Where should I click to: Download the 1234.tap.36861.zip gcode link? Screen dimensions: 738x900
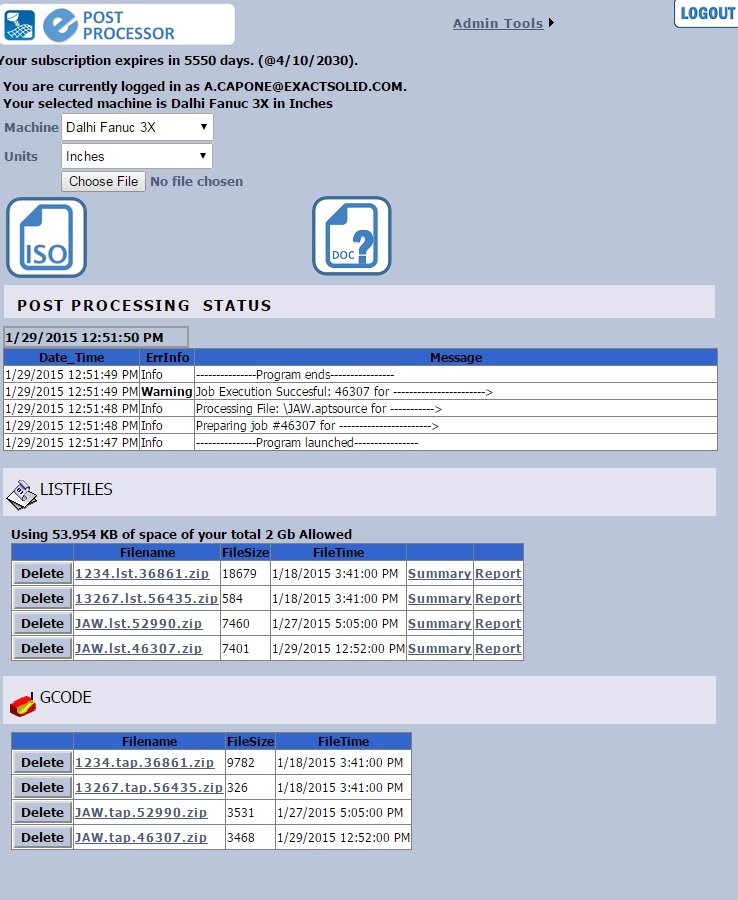[144, 762]
